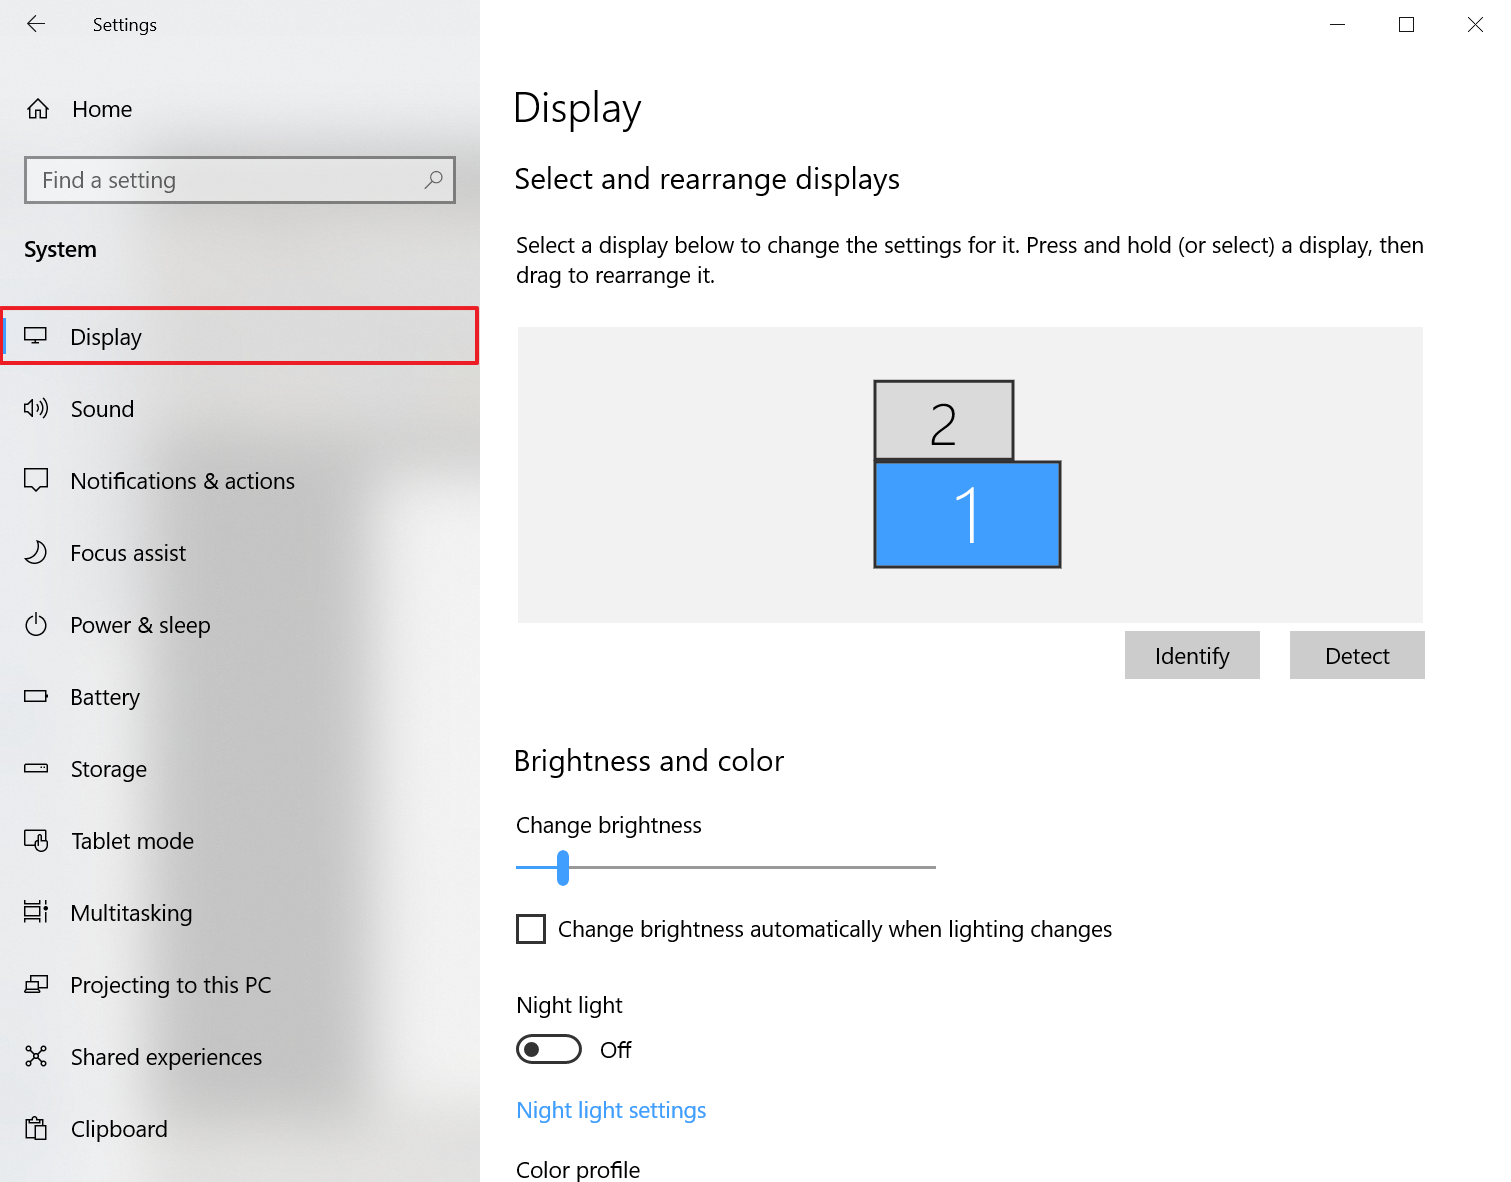Click the Home icon in sidebar

(x=38, y=109)
